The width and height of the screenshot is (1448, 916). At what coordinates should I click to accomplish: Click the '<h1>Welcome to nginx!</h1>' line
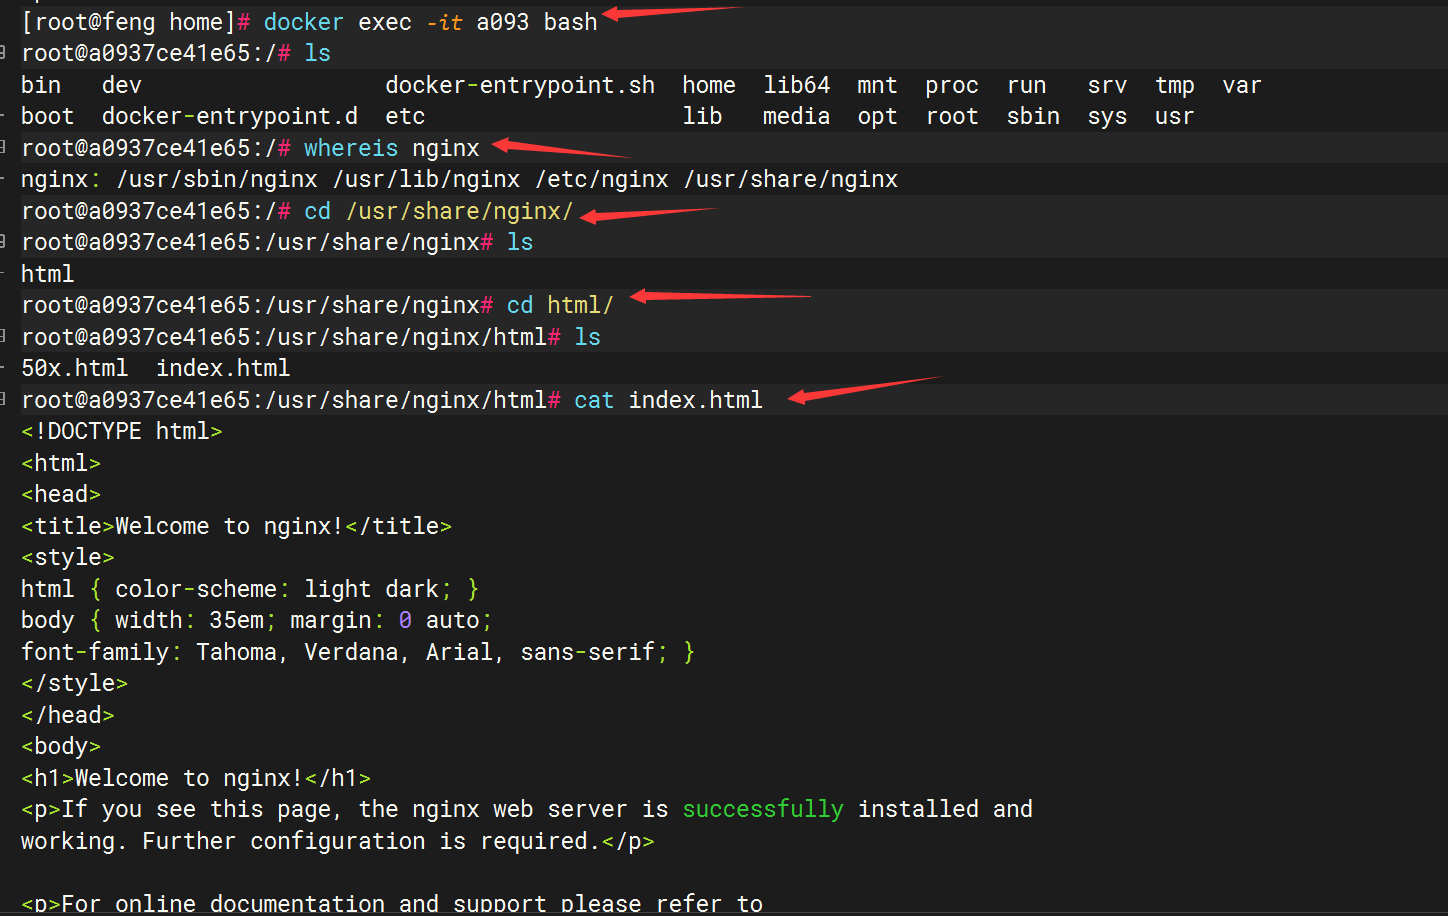point(196,778)
